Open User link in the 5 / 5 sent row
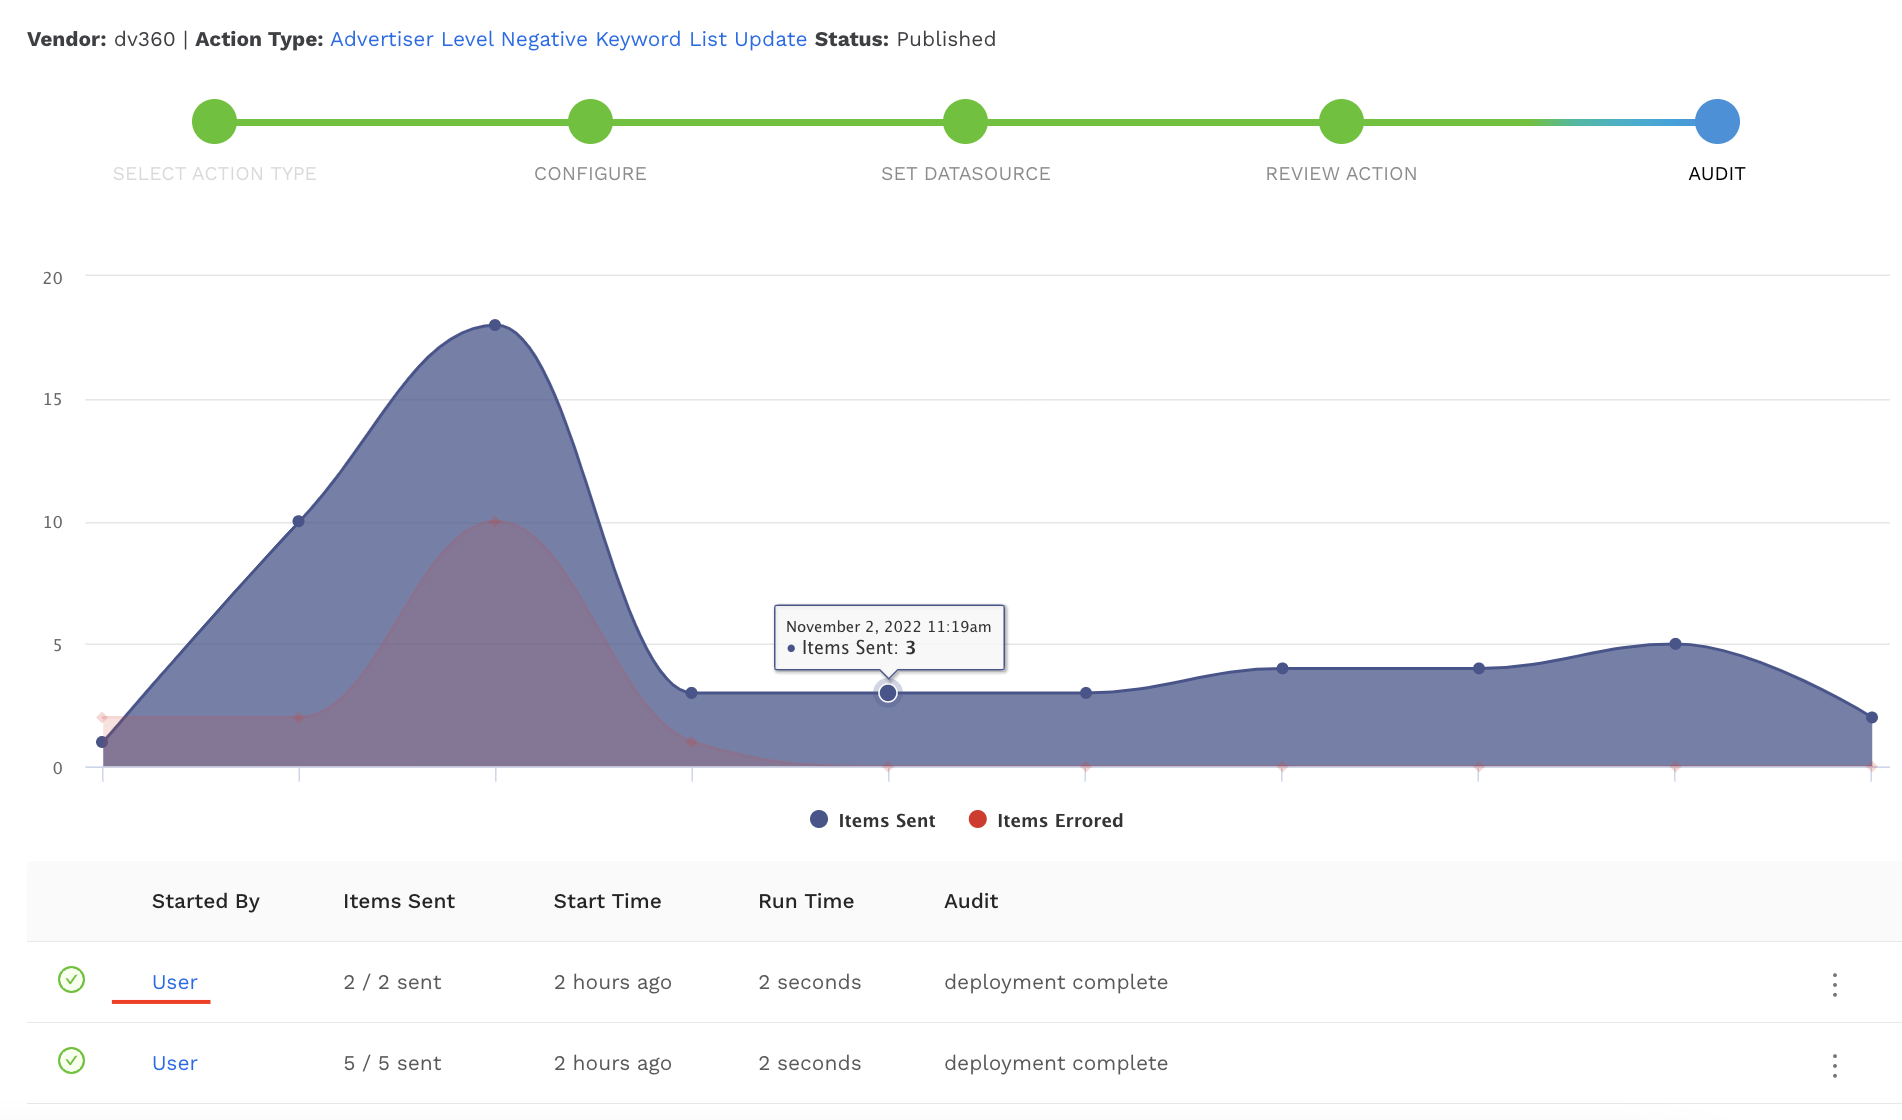1902x1120 pixels. tap(174, 1063)
